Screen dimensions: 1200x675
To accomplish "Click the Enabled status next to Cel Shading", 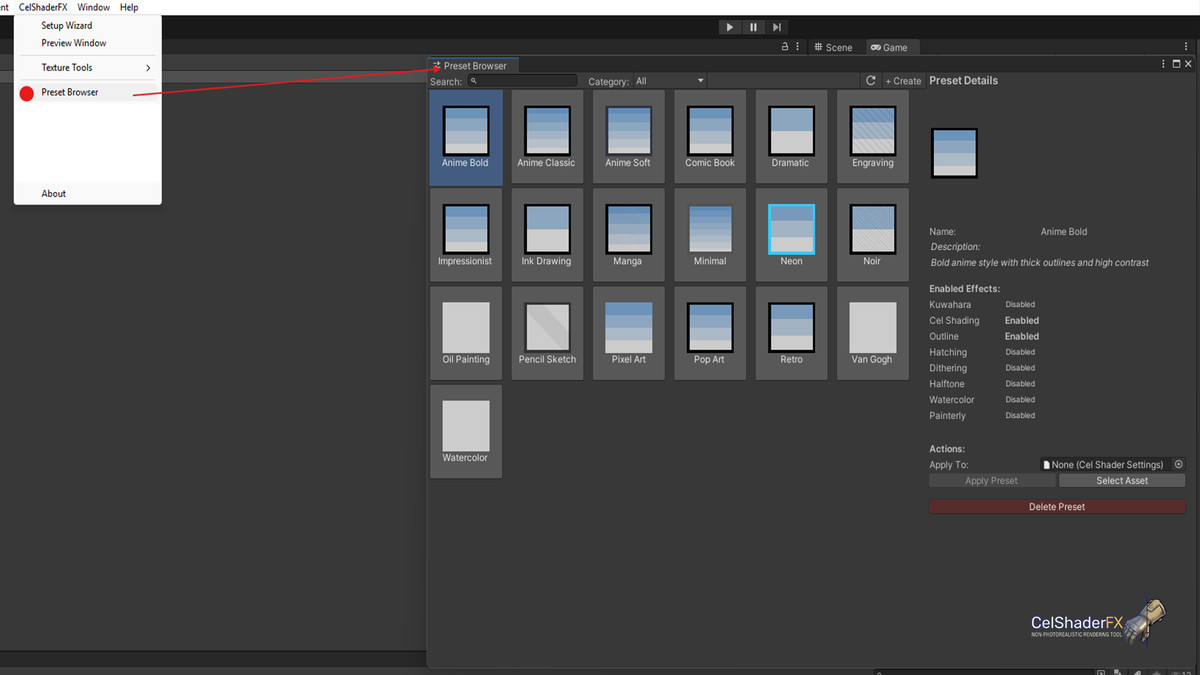I will 1022,320.
